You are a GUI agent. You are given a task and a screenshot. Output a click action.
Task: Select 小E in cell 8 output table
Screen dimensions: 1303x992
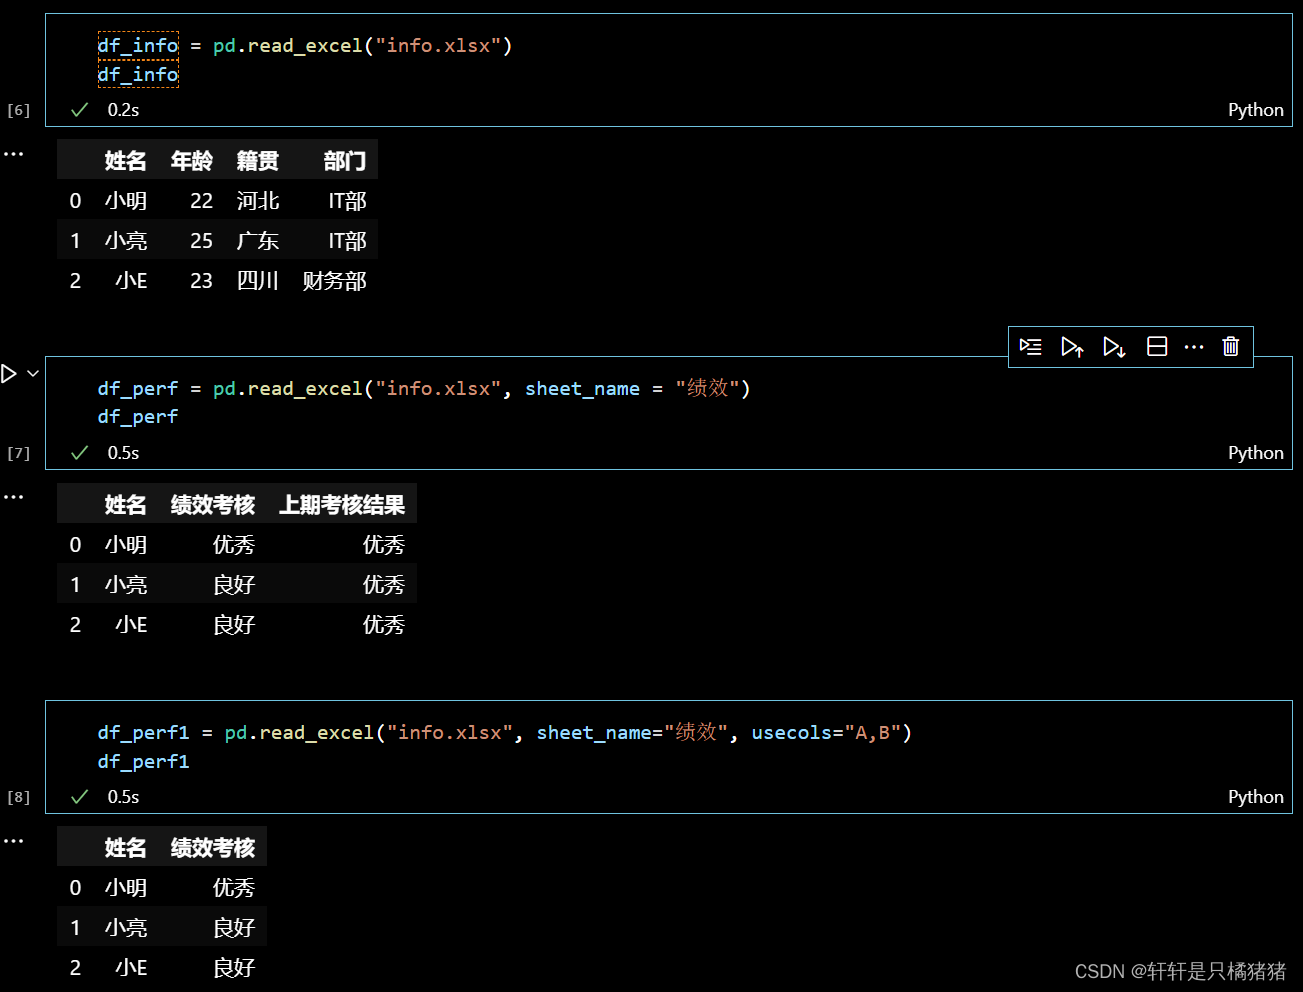(x=131, y=968)
